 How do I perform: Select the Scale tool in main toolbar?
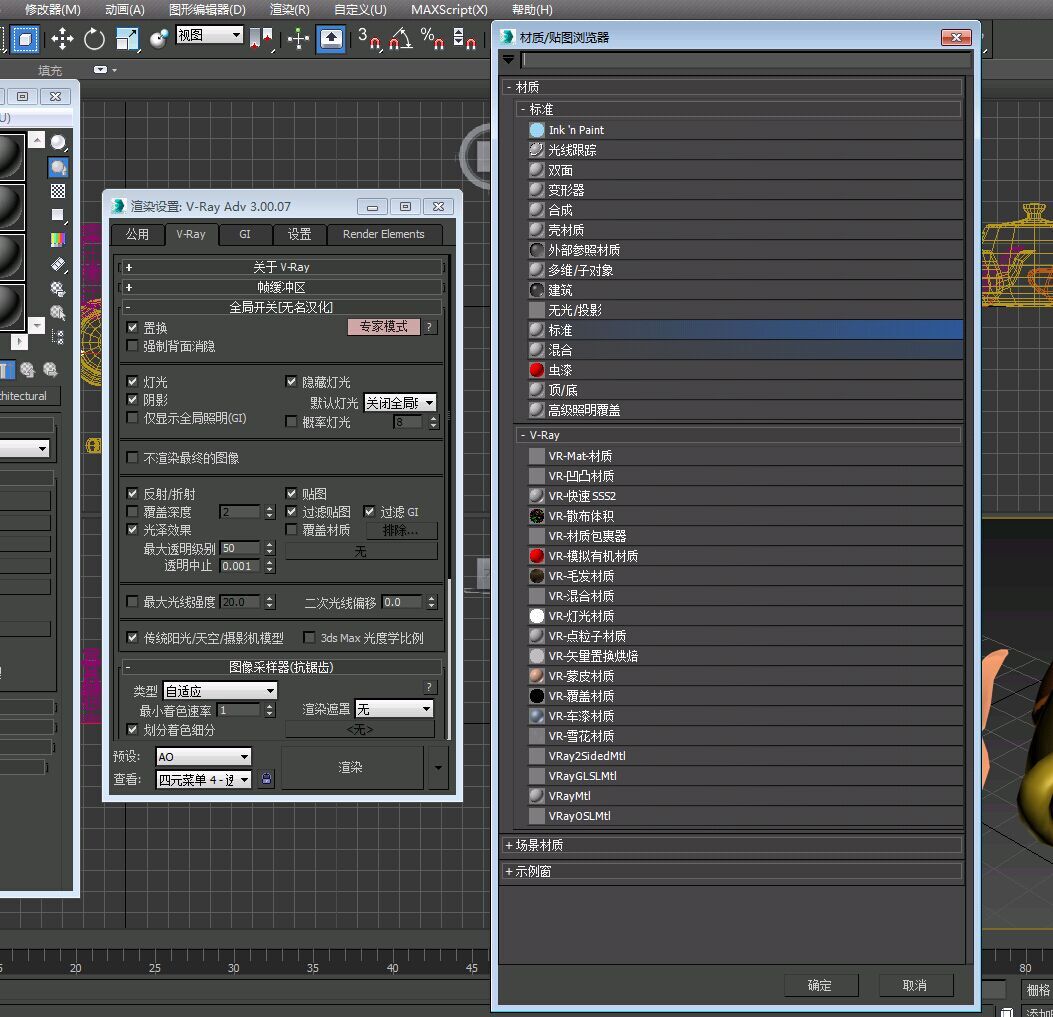[127, 39]
